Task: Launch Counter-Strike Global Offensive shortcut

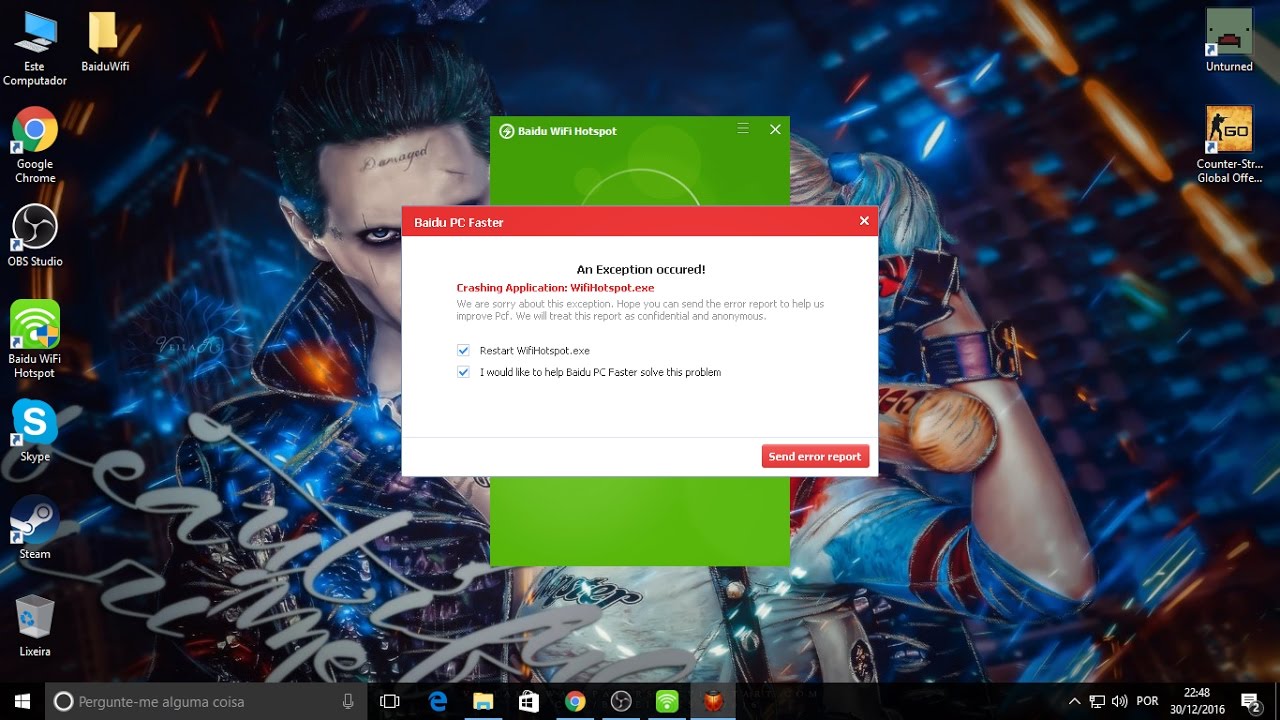Action: pyautogui.click(x=1229, y=145)
